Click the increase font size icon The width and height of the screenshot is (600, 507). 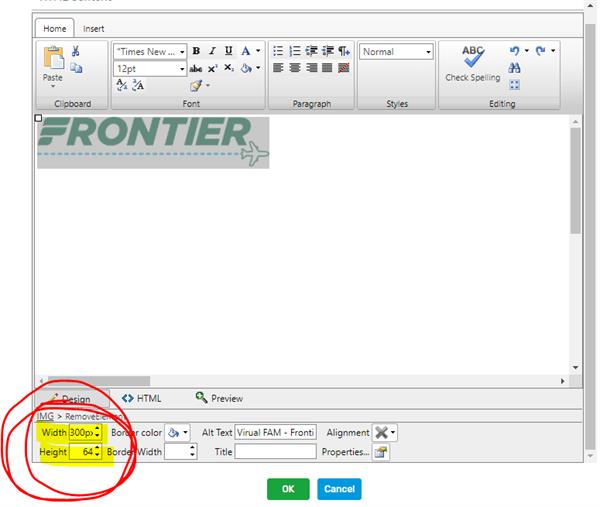pyautogui.click(x=138, y=85)
